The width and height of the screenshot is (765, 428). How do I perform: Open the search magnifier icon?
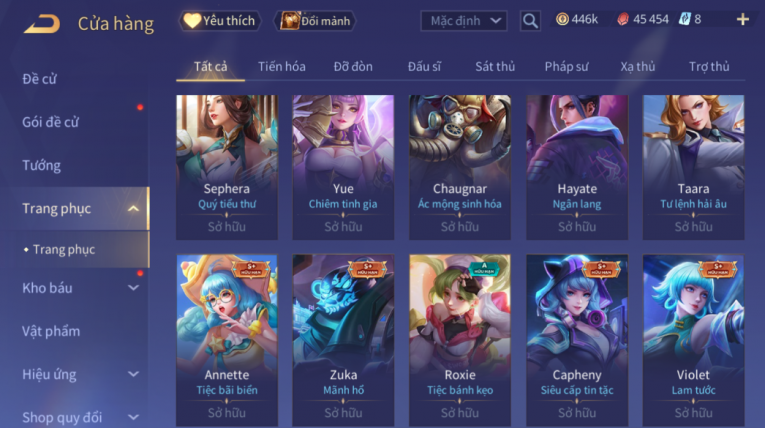(x=530, y=20)
